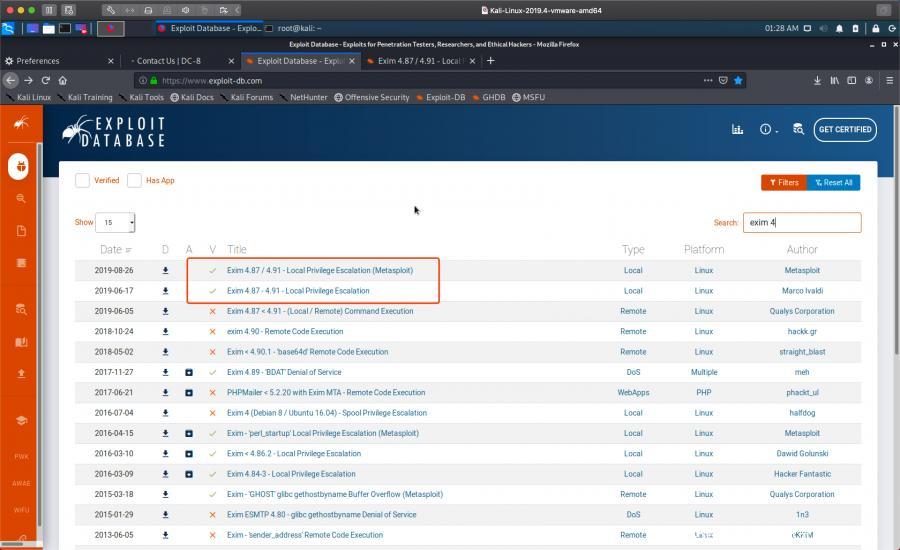Switch to the Exim 4.87 / 4.91 tab

pyautogui.click(x=420, y=61)
